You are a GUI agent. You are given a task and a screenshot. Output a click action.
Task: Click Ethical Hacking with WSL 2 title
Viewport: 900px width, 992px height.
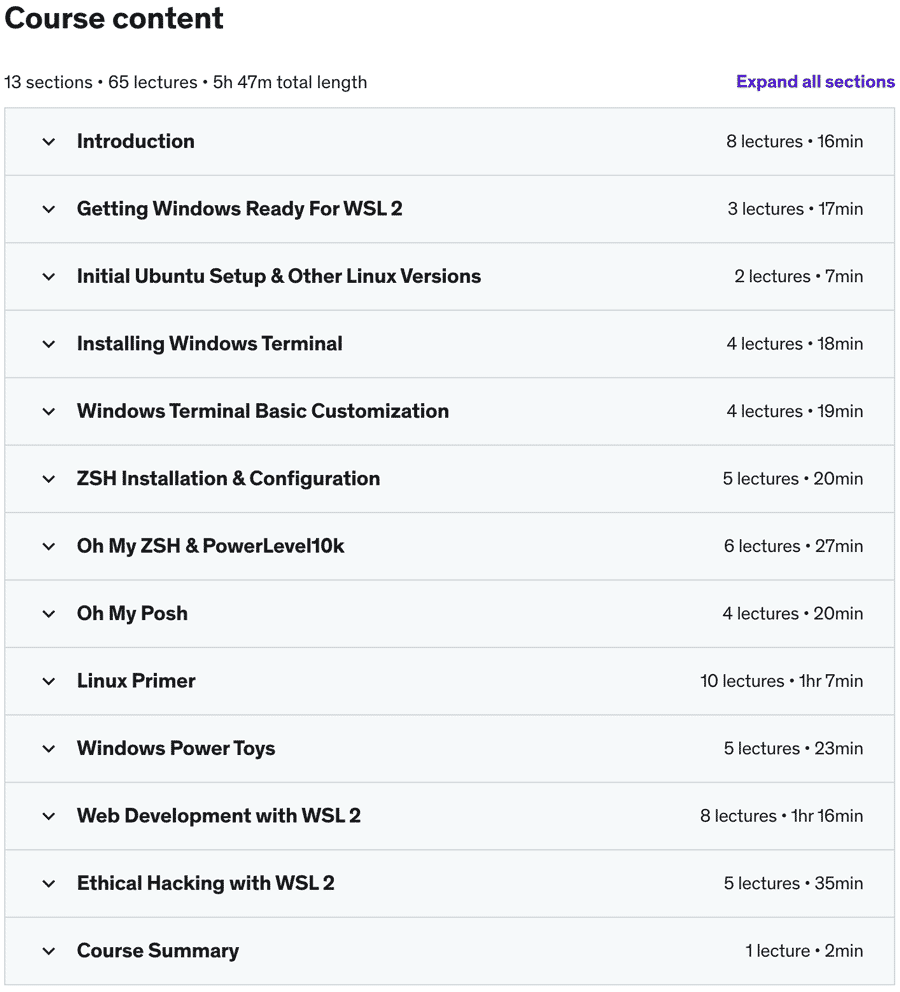click(206, 883)
